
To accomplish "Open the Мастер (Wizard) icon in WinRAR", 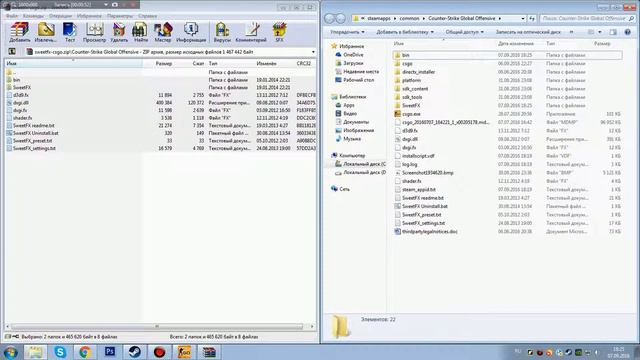I will point(163,33).
